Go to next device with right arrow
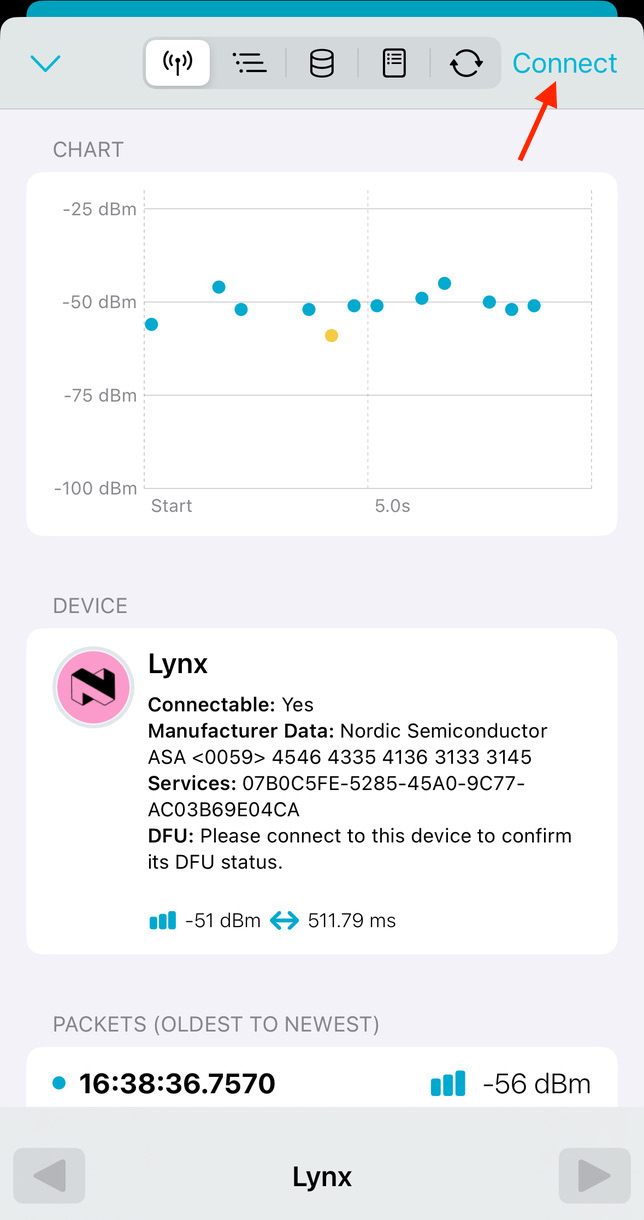Image resolution: width=644 pixels, height=1220 pixels. (594, 1176)
